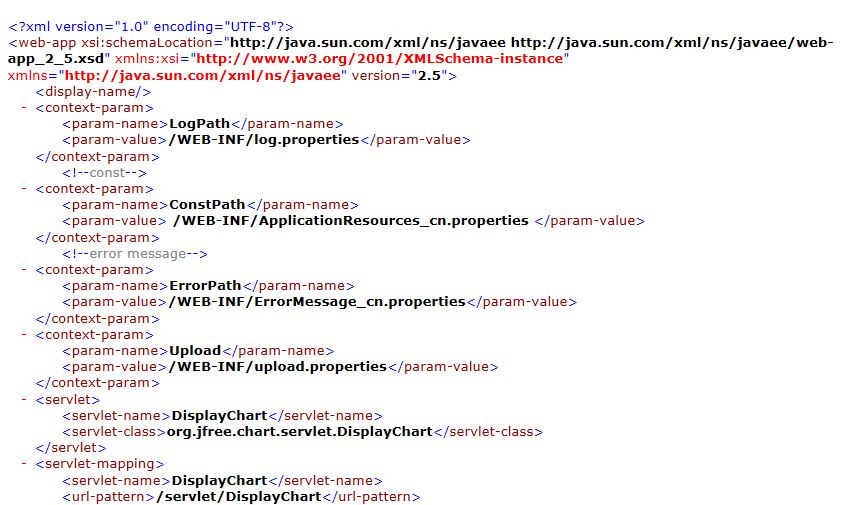Select the /WEB-INF/upload.properties value
Image resolution: width=851 pixels, height=505 pixels.
(277, 367)
